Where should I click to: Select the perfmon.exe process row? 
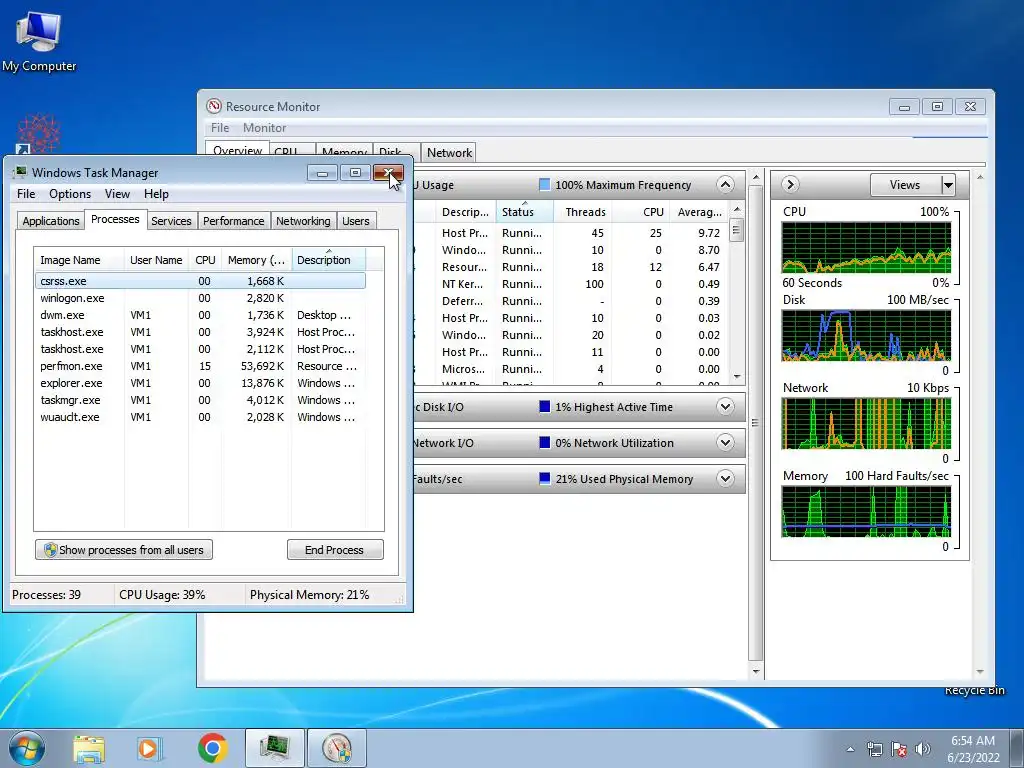point(200,366)
